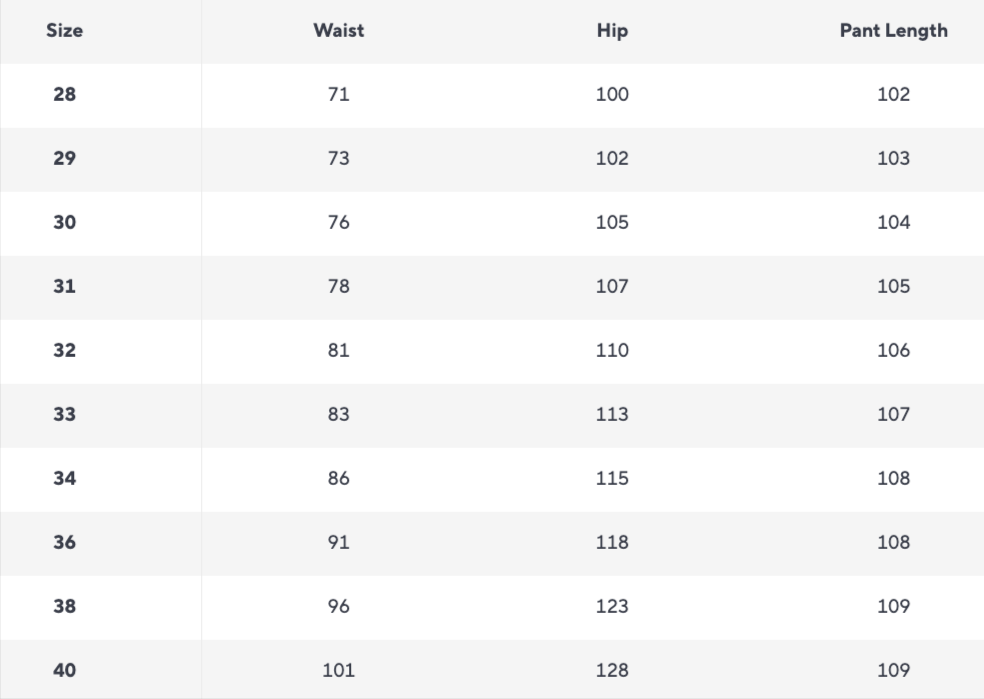Click waist value 73 for size 29
Image resolution: width=984 pixels, height=699 pixels.
coord(338,158)
